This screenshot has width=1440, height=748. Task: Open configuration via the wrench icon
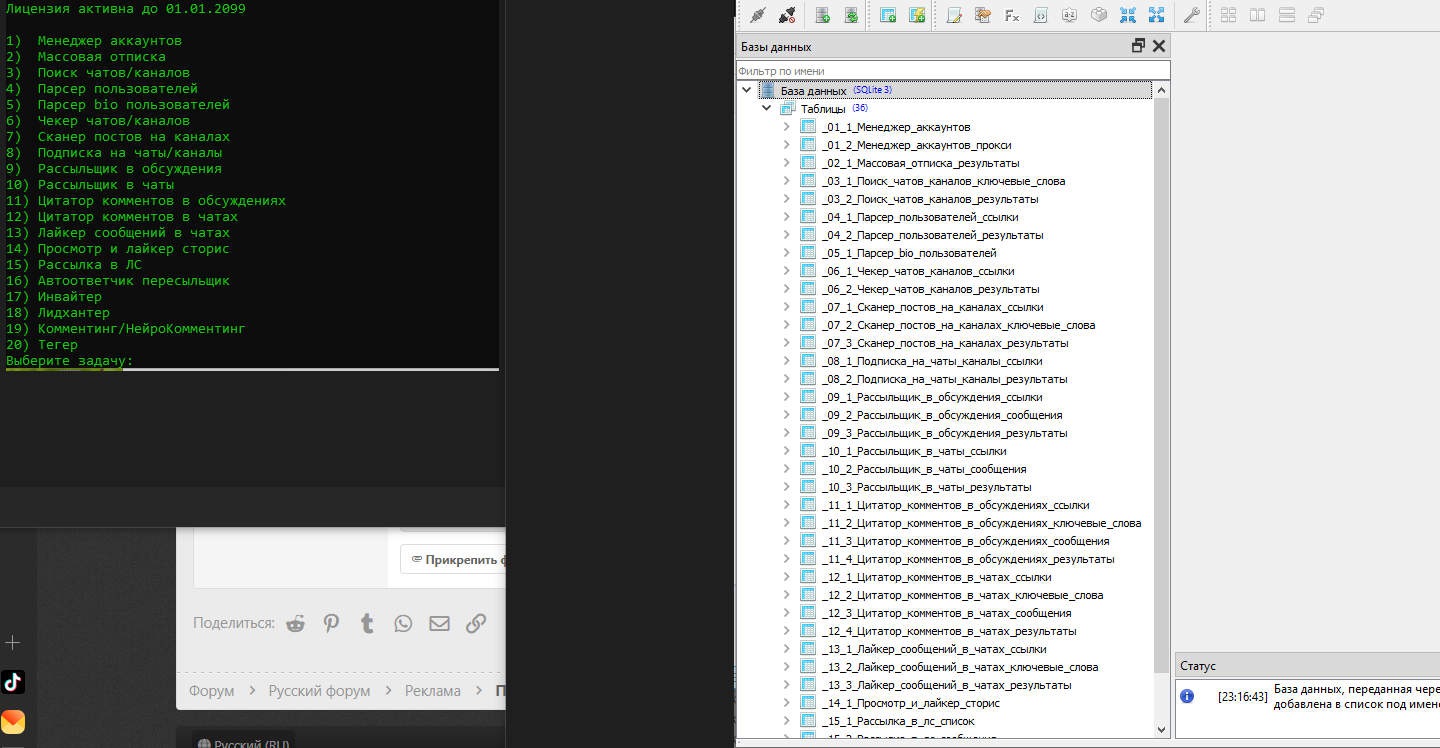click(x=1191, y=15)
